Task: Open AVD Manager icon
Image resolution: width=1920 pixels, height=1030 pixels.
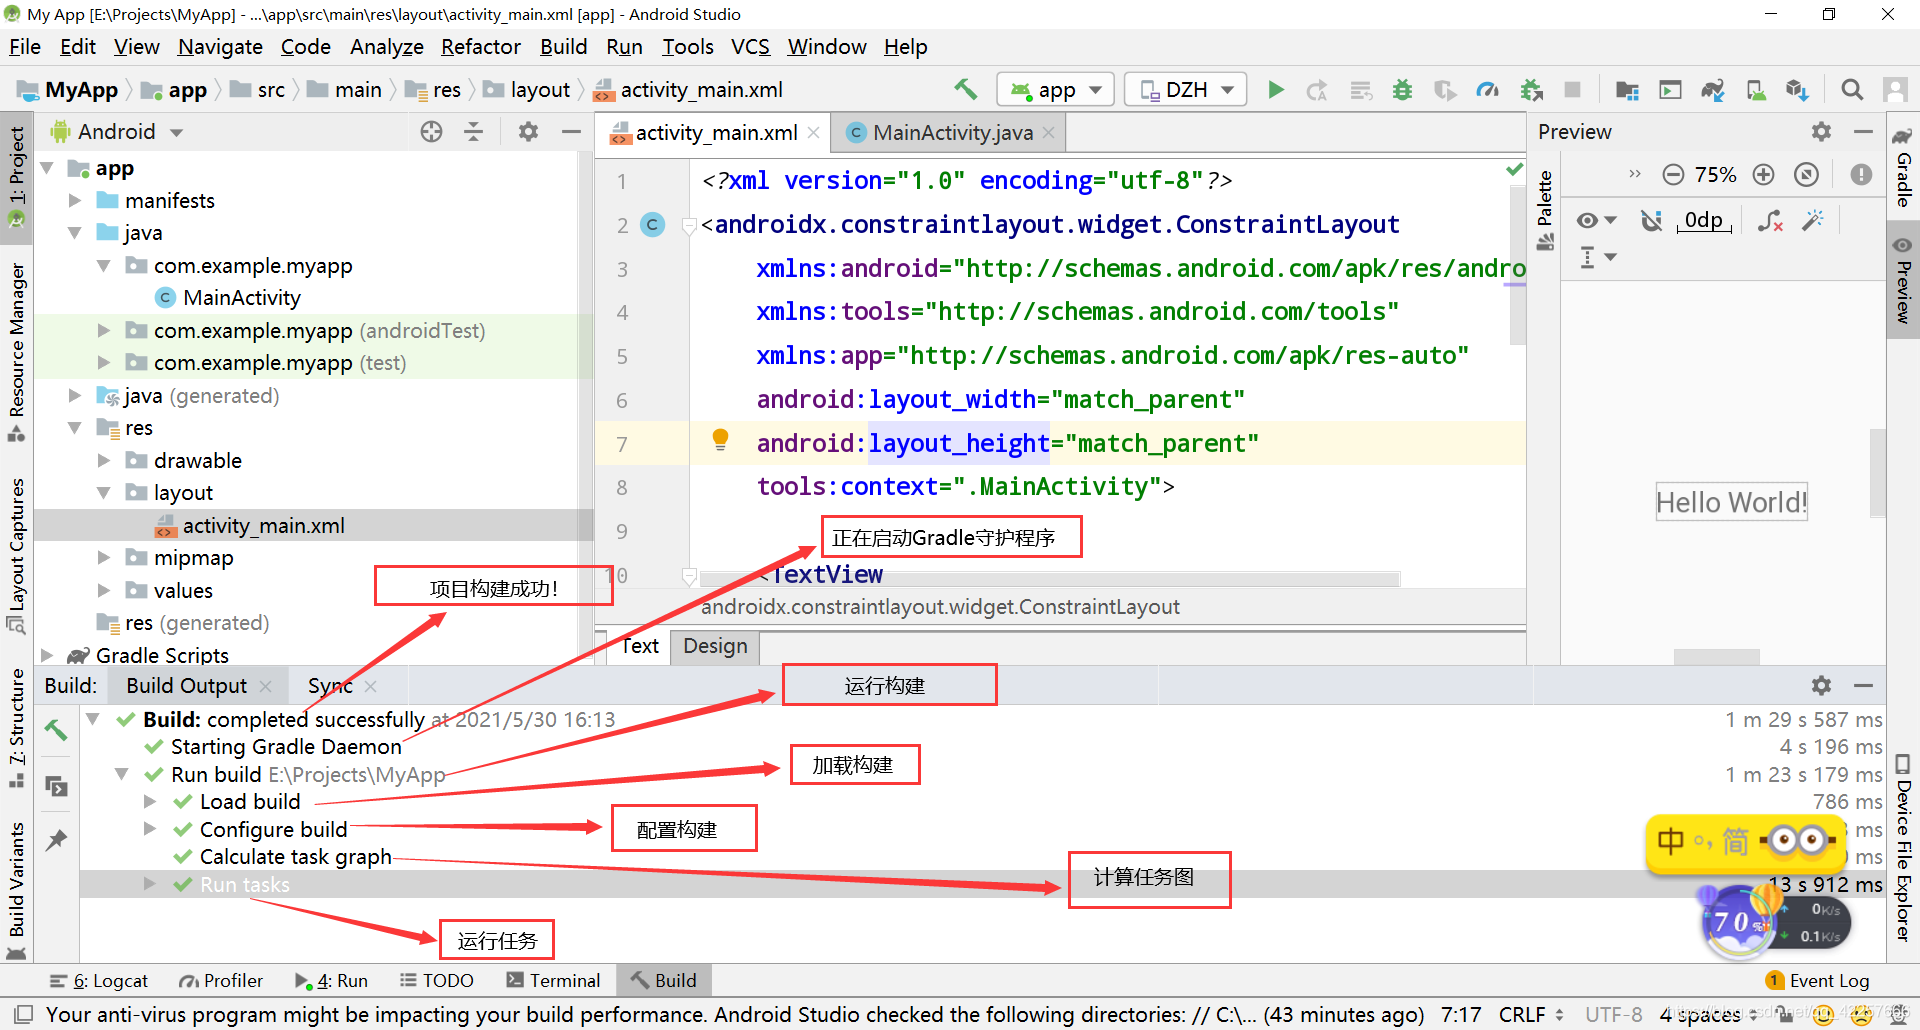Action: (1755, 90)
